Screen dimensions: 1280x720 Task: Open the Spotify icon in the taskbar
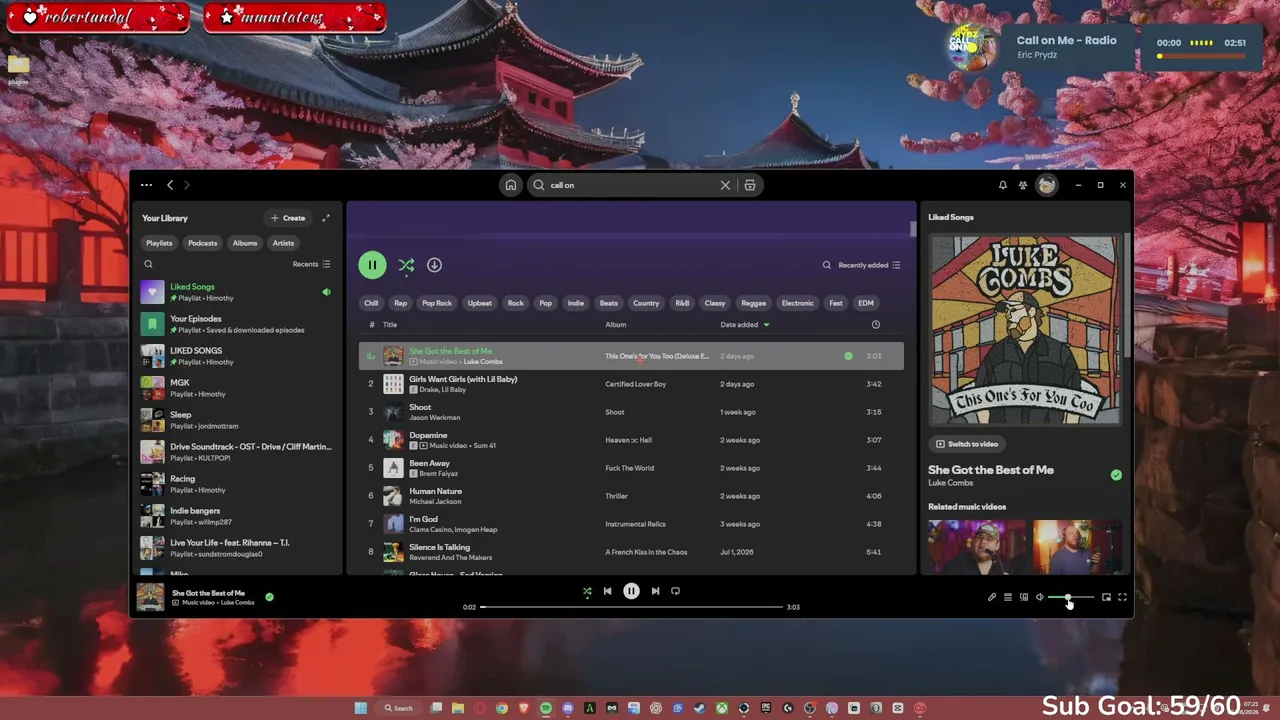click(x=546, y=708)
